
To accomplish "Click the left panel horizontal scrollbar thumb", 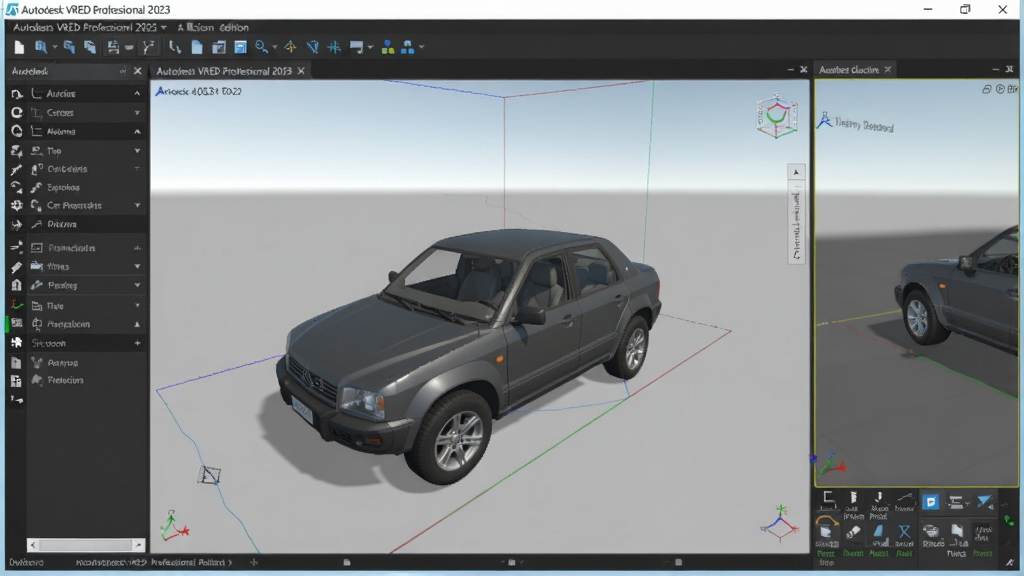I will [86, 544].
